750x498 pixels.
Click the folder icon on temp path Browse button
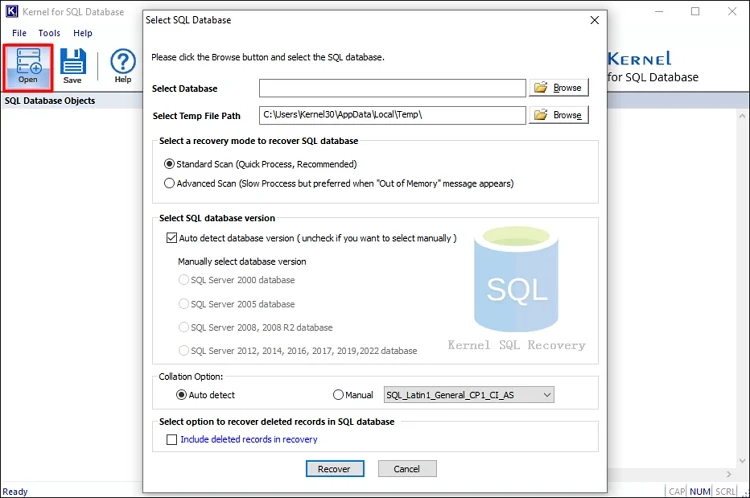pos(540,115)
